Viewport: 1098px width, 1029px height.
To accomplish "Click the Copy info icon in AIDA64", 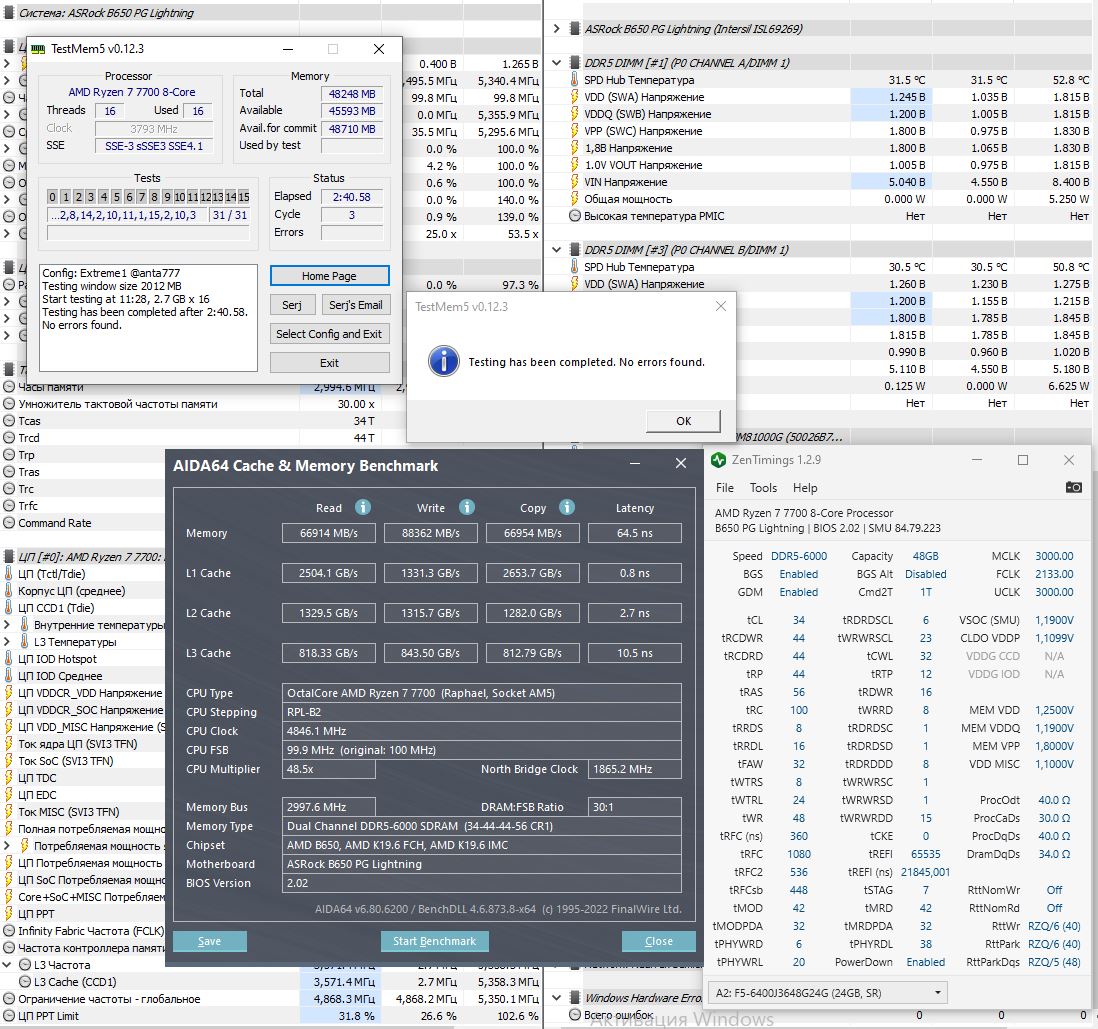I will (x=567, y=507).
